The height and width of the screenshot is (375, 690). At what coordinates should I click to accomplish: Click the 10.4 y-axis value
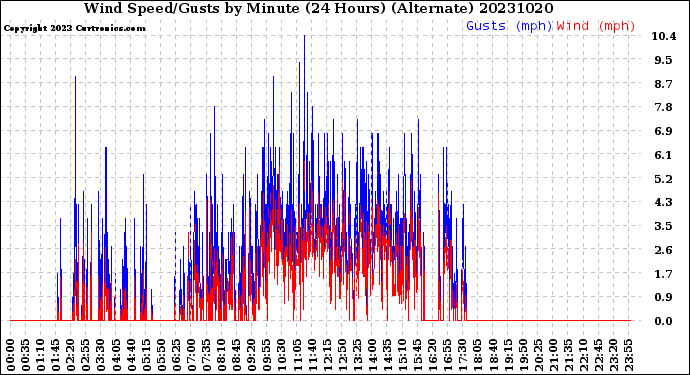pyautogui.click(x=664, y=36)
